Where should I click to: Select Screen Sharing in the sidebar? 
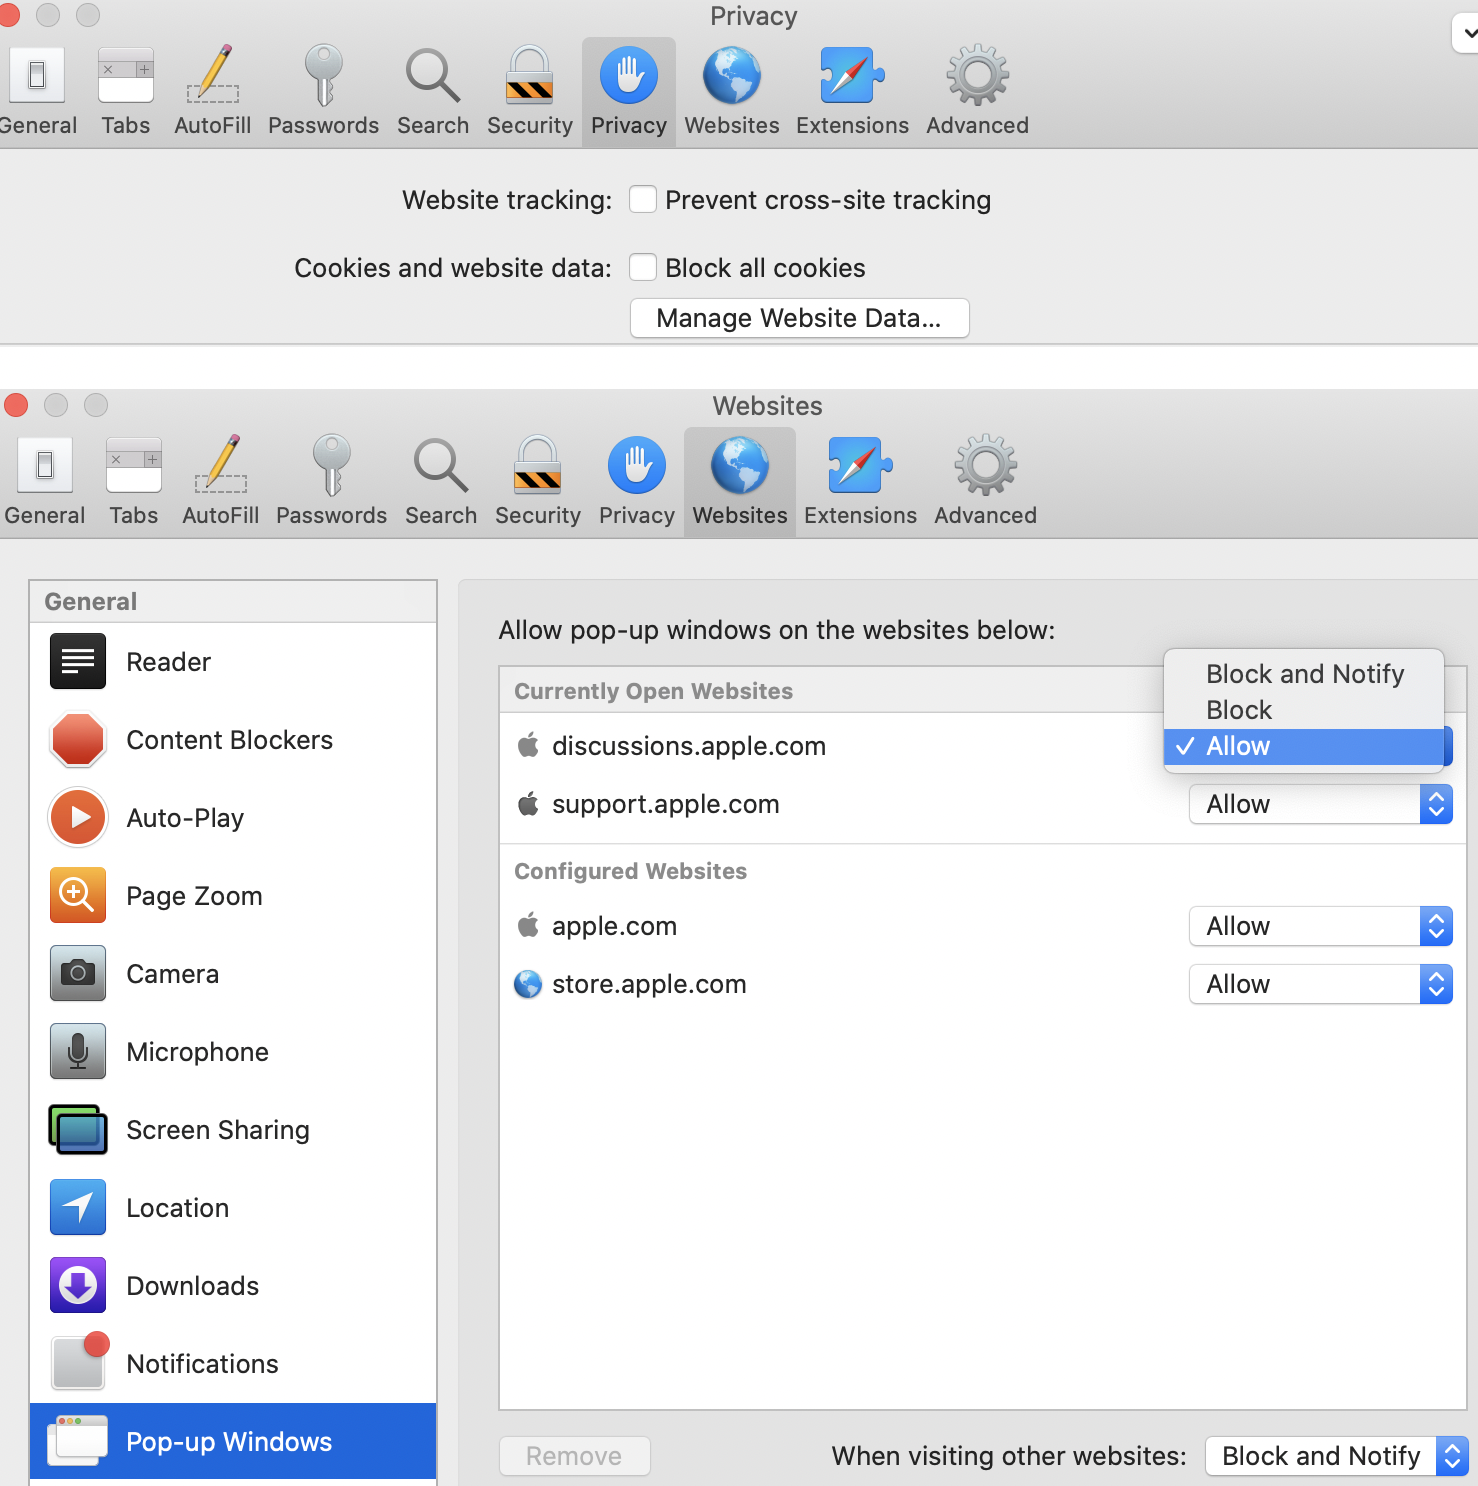coord(233,1130)
